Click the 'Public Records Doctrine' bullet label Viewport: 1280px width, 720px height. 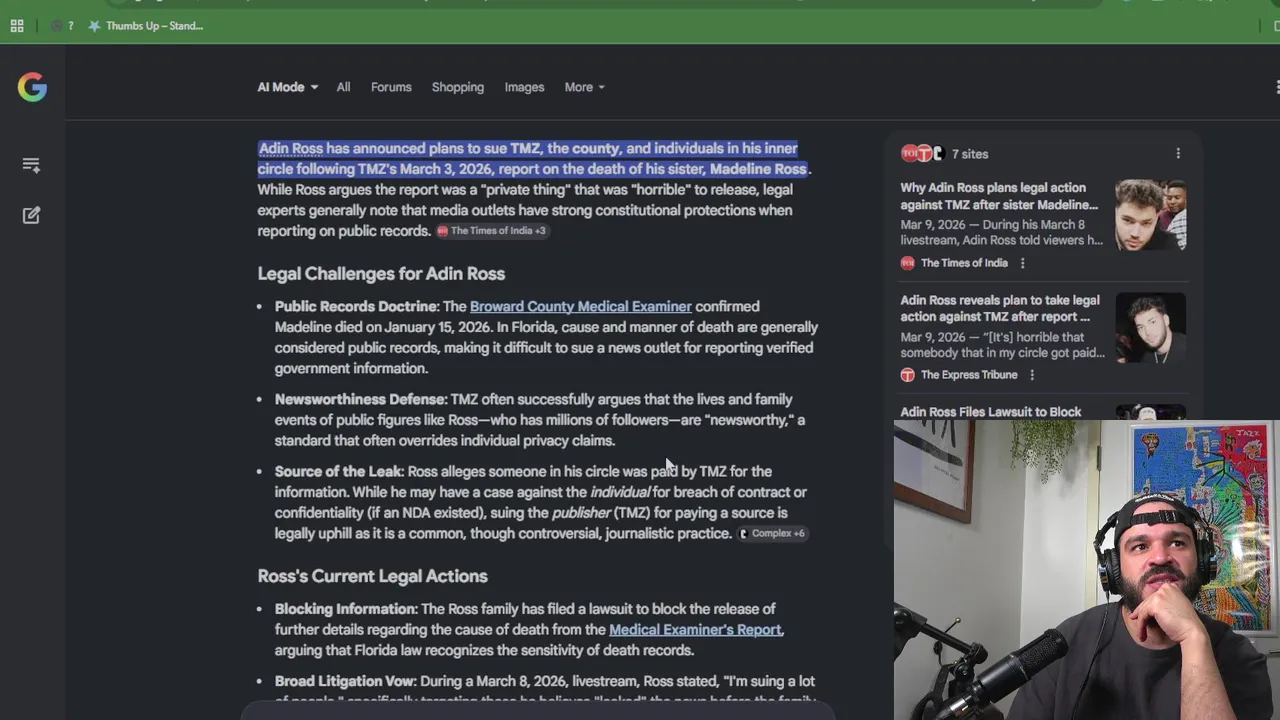pos(356,306)
